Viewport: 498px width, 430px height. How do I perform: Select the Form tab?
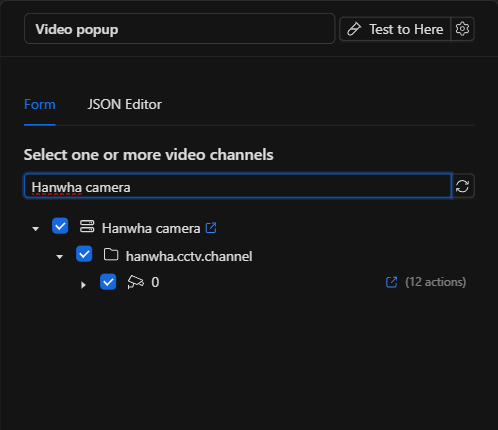pyautogui.click(x=40, y=105)
